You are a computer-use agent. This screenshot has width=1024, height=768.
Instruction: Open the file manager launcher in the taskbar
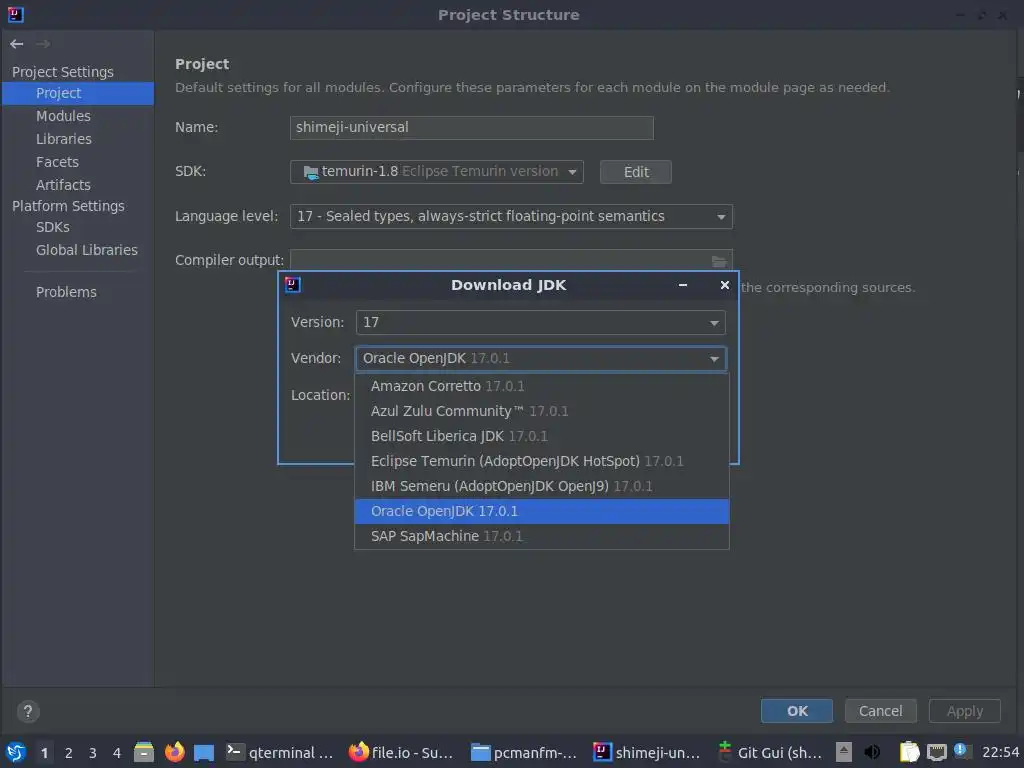point(144,752)
